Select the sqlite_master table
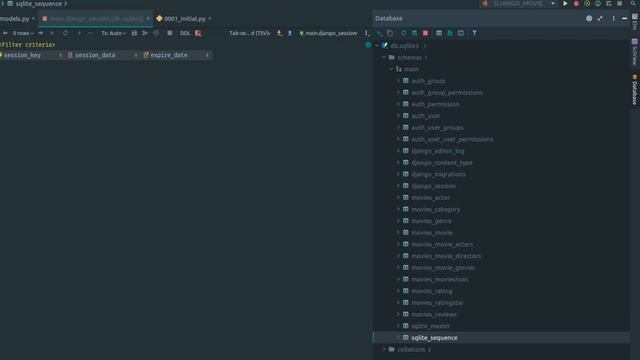 pos(430,326)
